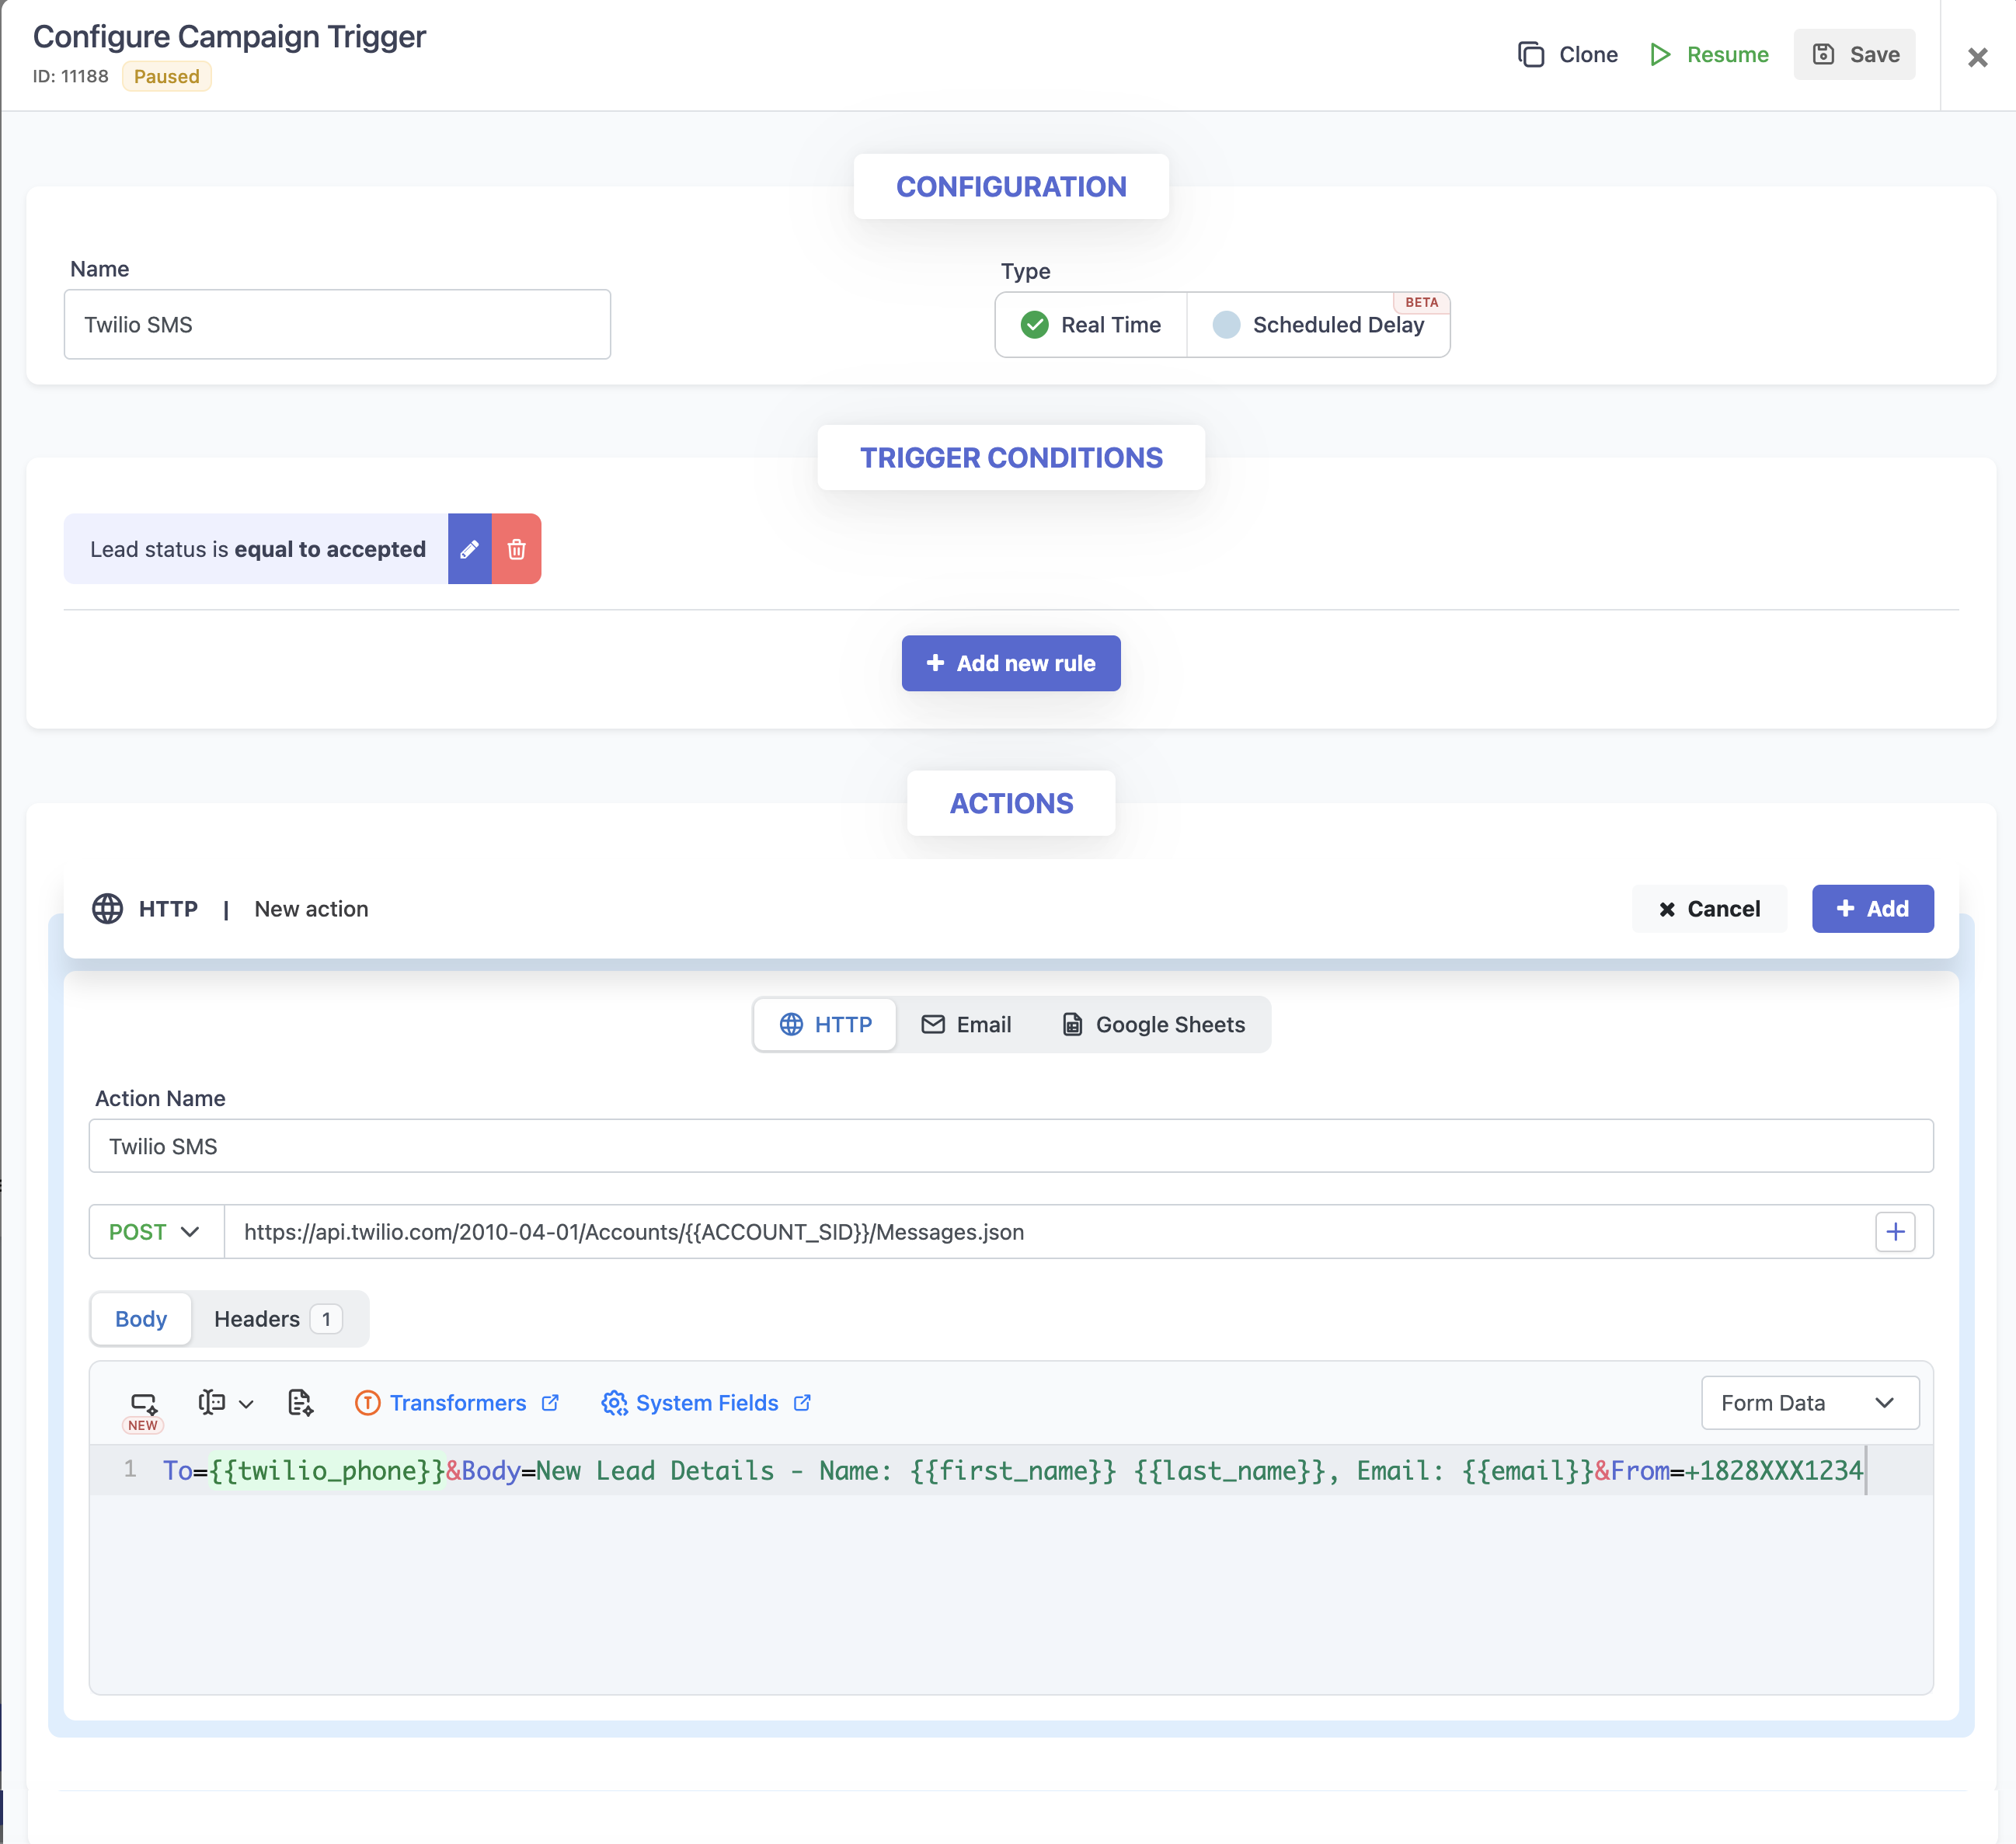Click the document sparkle icon in editor toolbar
This screenshot has width=2016, height=1844.
[x=300, y=1403]
